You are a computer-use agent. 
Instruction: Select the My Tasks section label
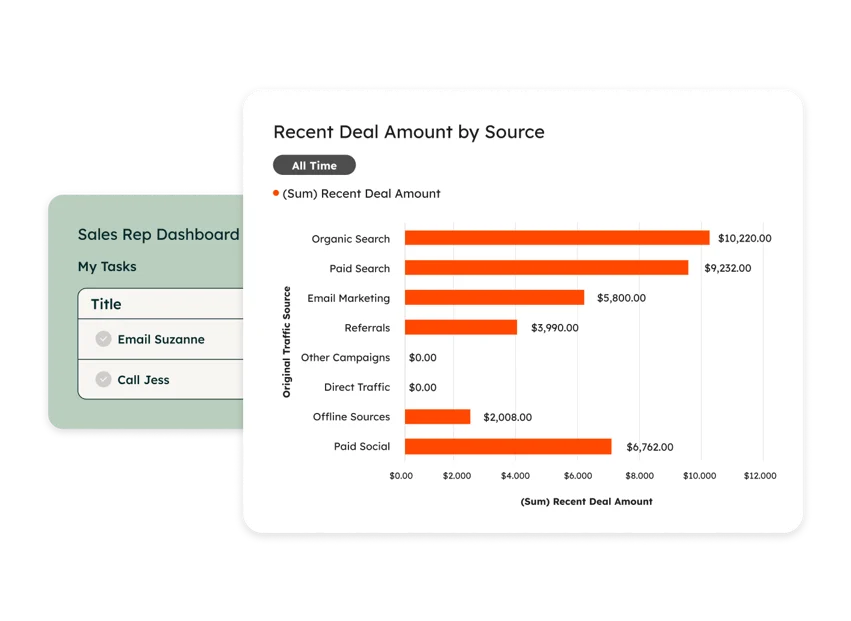click(x=107, y=267)
